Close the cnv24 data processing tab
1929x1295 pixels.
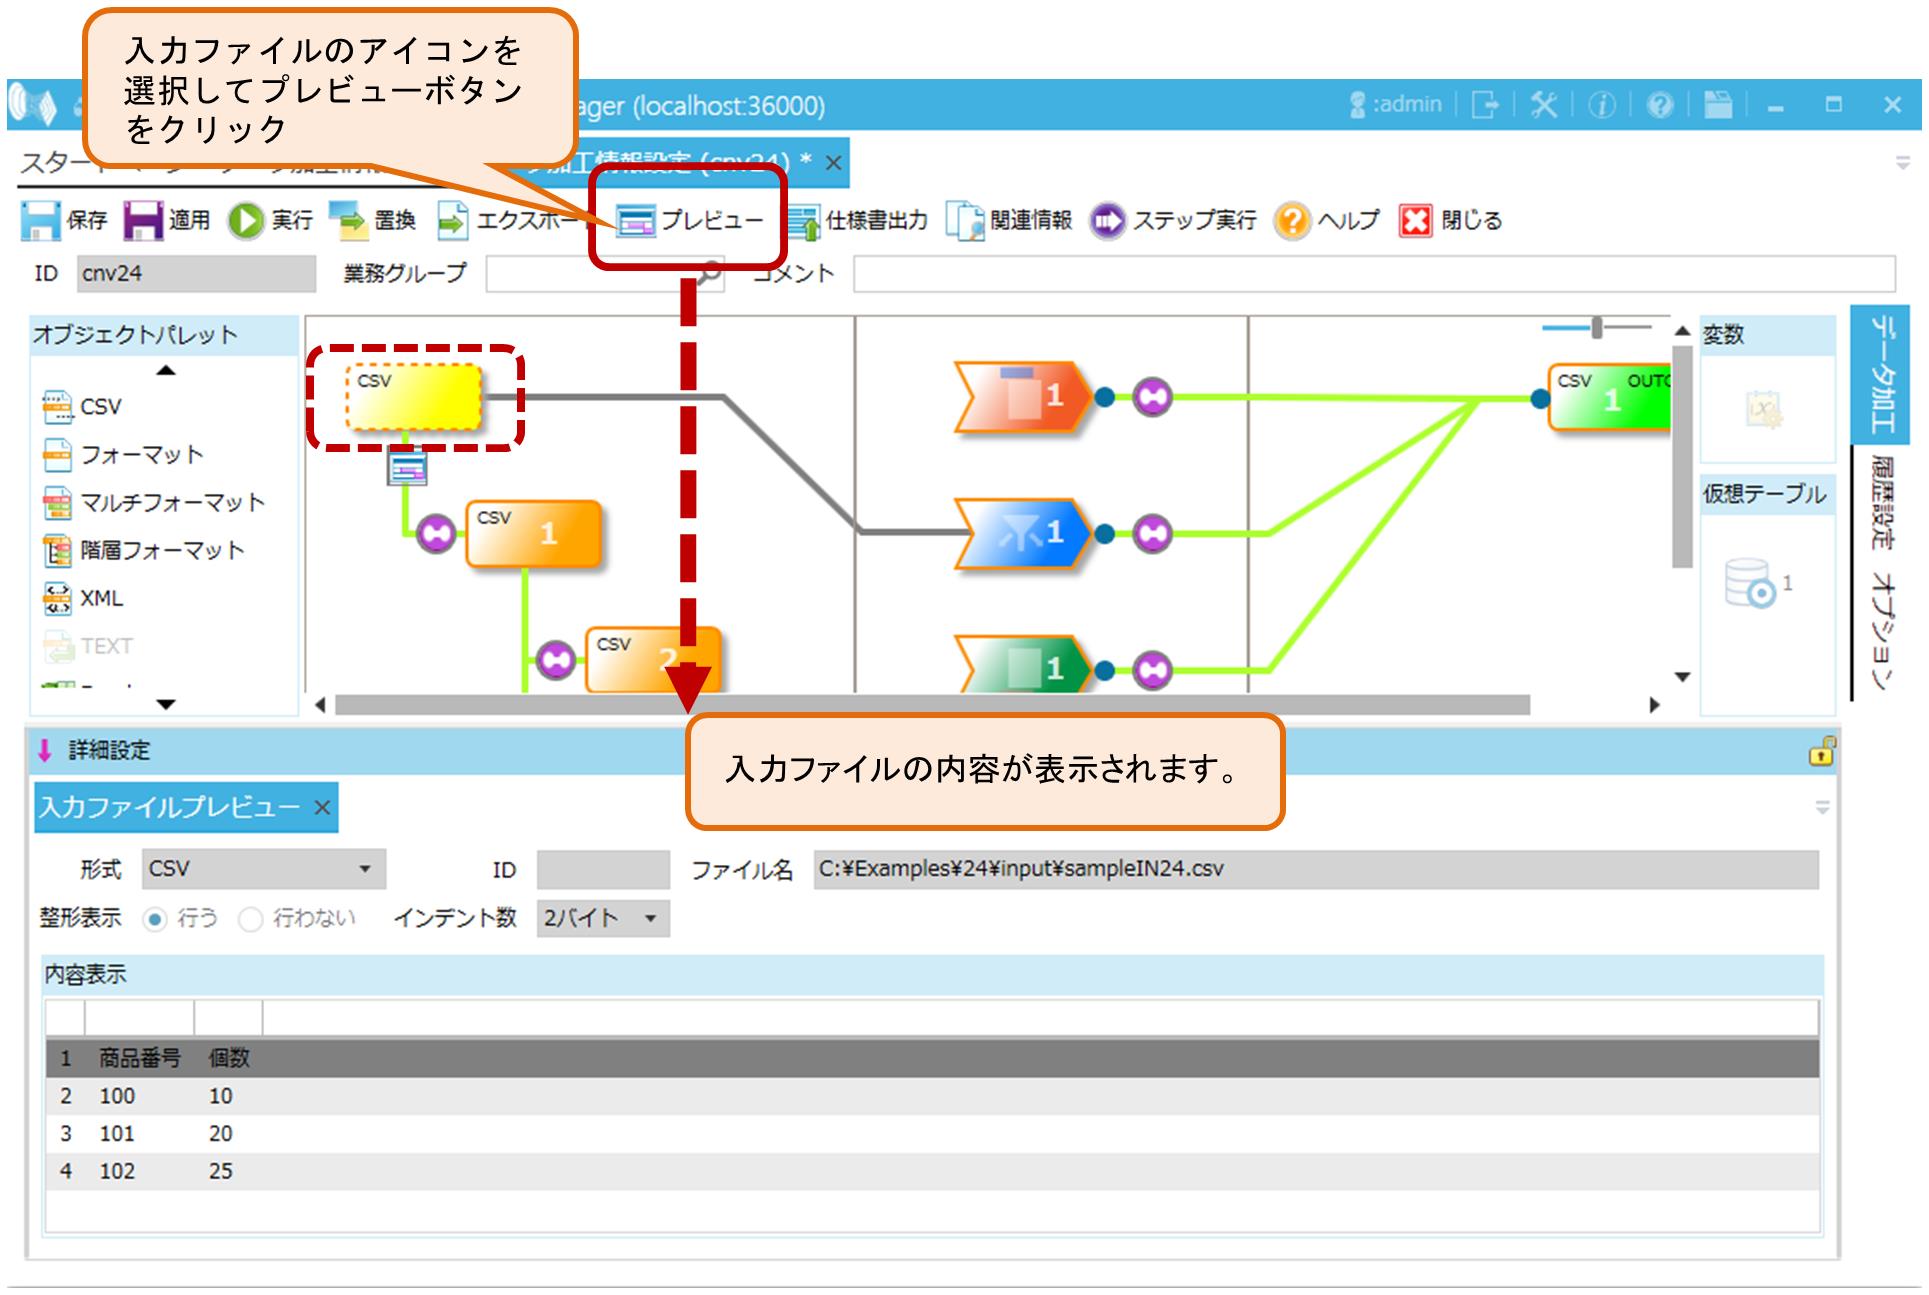coord(833,163)
